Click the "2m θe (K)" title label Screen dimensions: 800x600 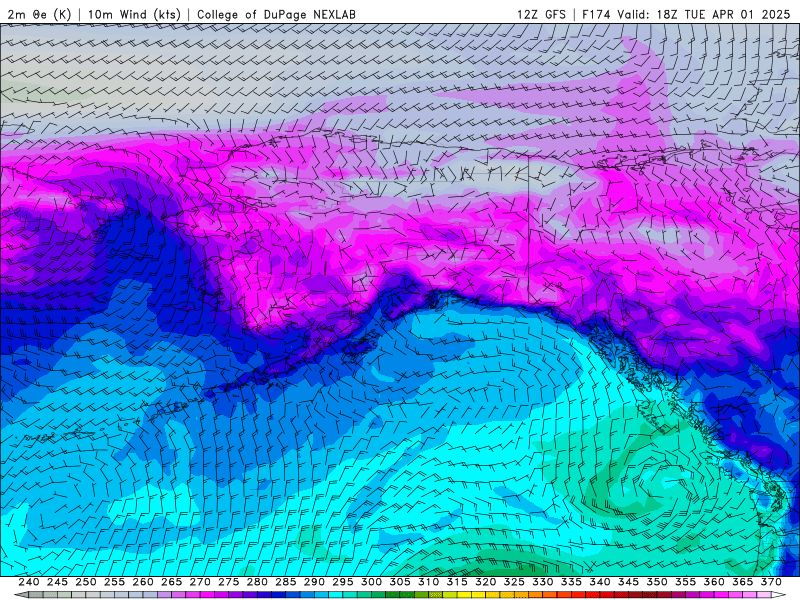click(39, 14)
